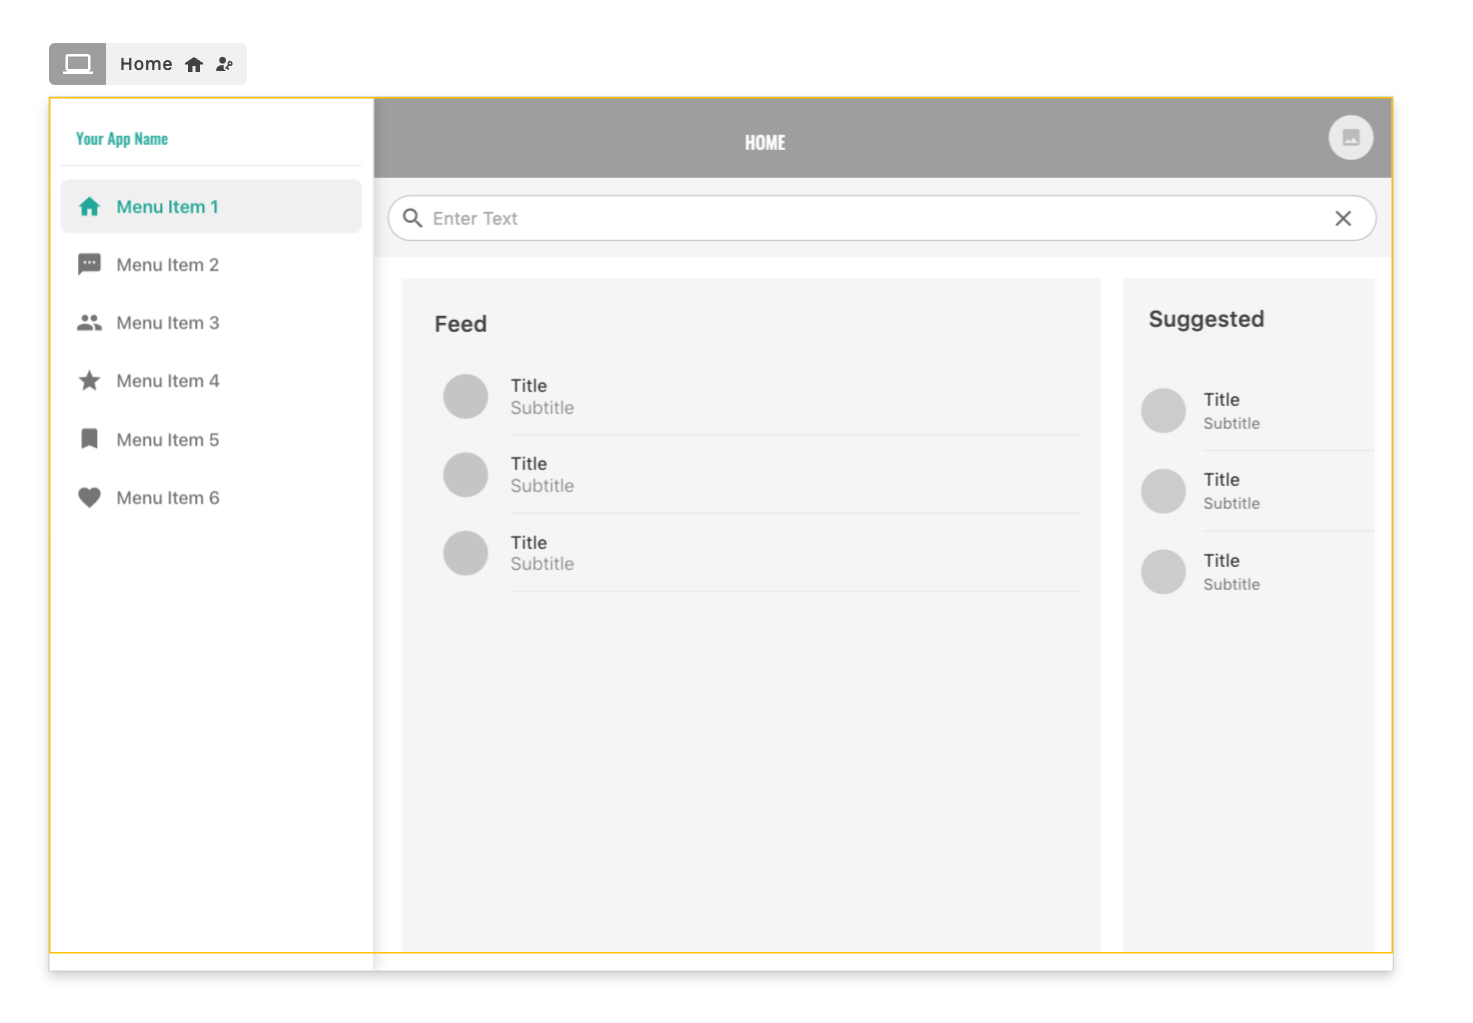Click the people icon for Menu Item 3
The width and height of the screenshot is (1473, 1023).
point(89,323)
